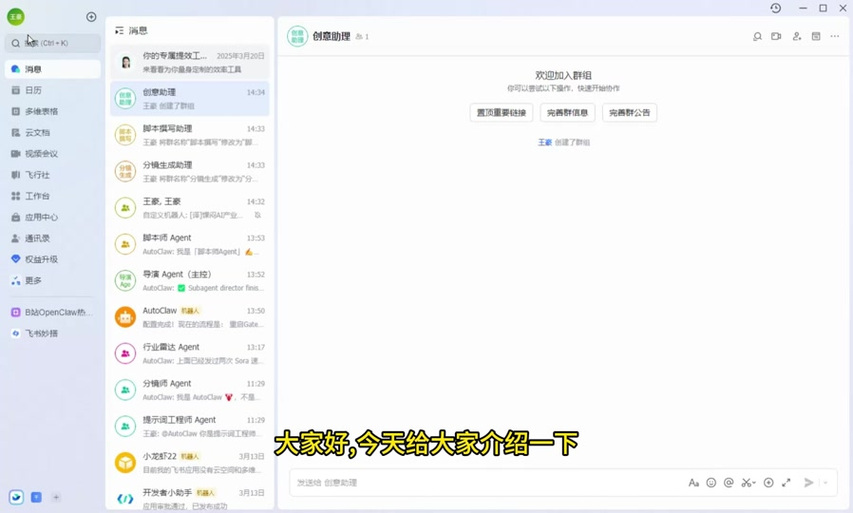The height and width of the screenshot is (513, 853).
Task: Open the 王豪, 王豪 group chat
Action: click(189, 208)
